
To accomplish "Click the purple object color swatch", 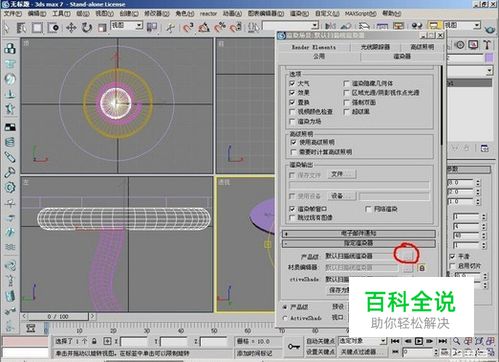I will [x=489, y=57].
